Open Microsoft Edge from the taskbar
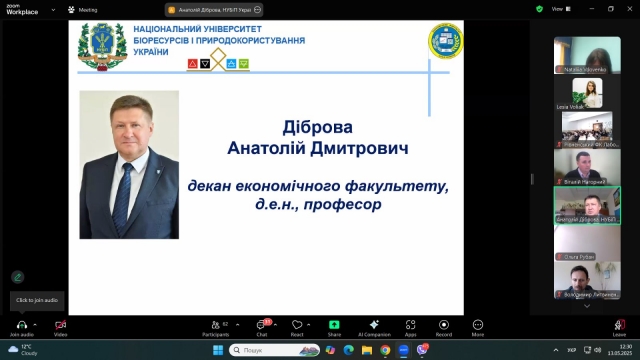This screenshot has width=640, height=360. tap(348, 350)
